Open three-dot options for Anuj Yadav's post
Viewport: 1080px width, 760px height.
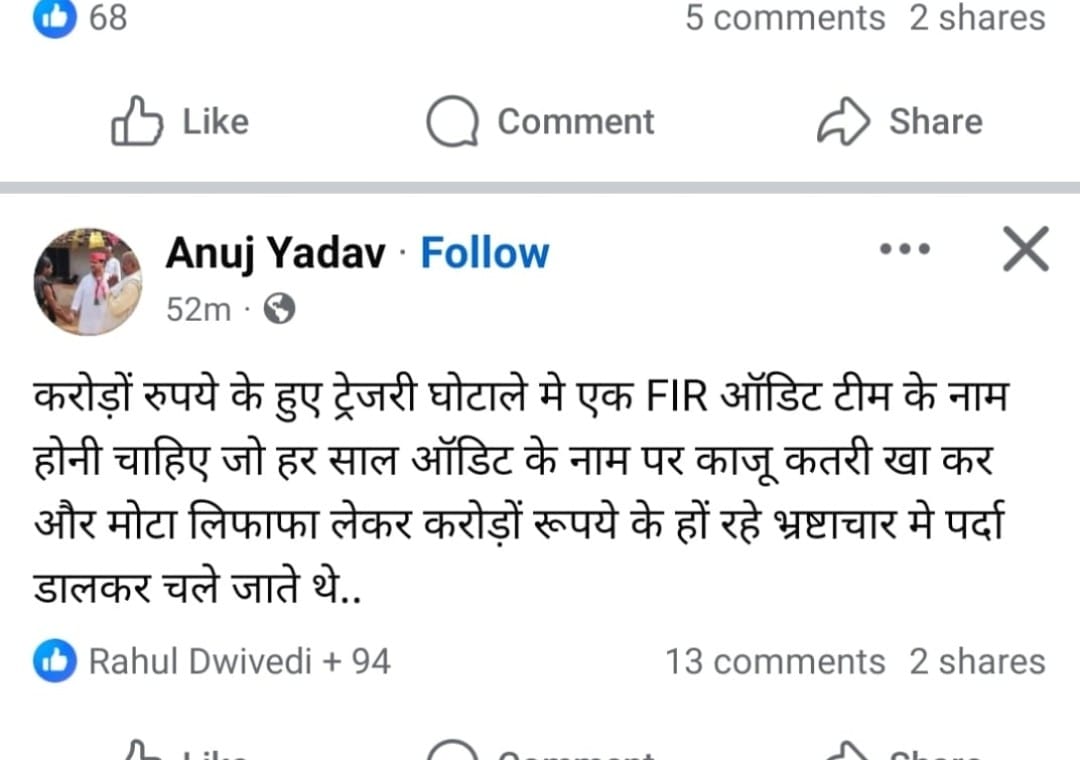904,249
